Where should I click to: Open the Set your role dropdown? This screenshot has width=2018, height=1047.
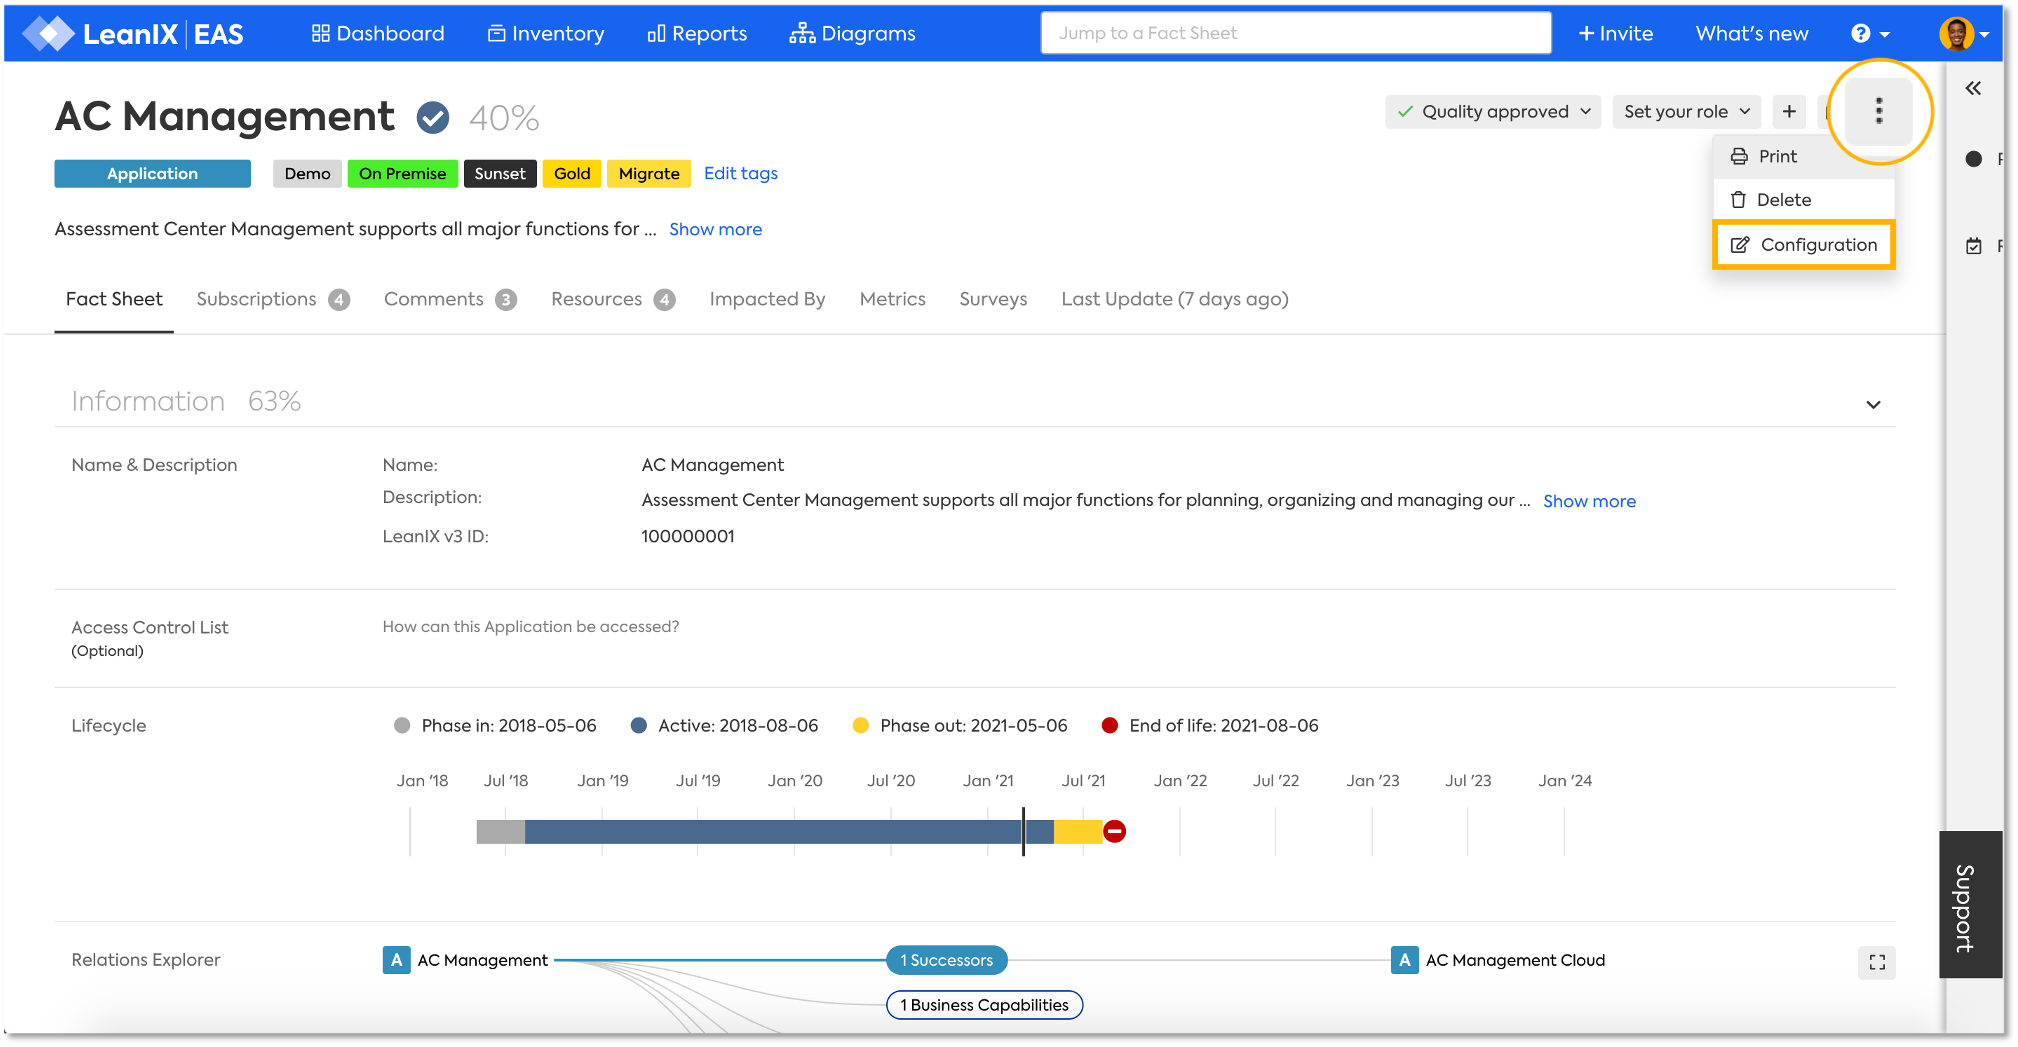click(1686, 112)
